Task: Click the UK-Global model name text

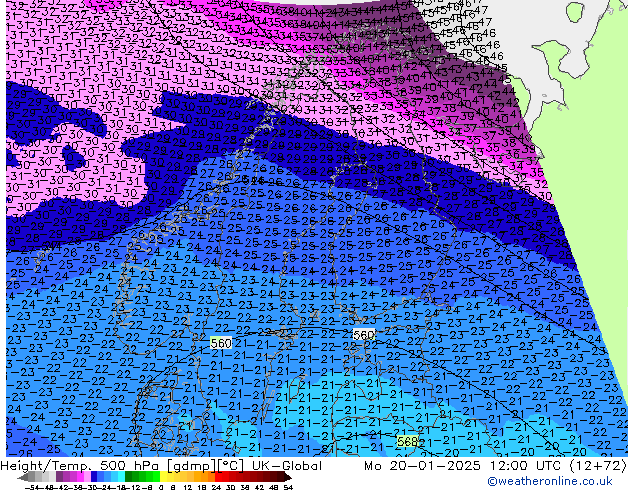Action: [287, 466]
